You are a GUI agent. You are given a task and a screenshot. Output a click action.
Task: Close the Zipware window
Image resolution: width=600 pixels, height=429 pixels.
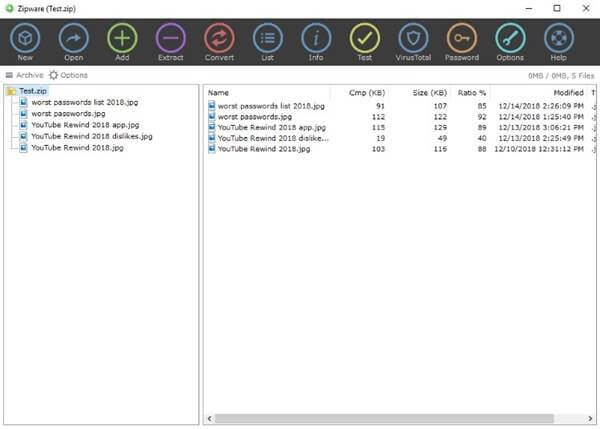coord(586,8)
